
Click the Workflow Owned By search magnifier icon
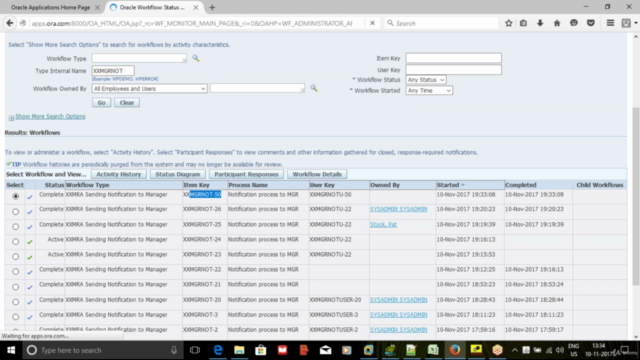[x=313, y=88]
